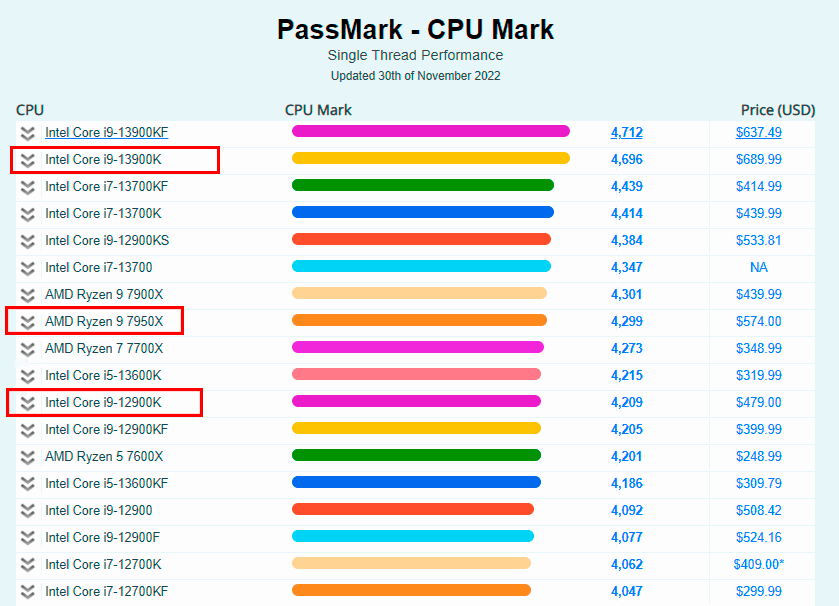
Task: Click the expand icon beside Intel Core i9-13900KF
Action: (27, 131)
